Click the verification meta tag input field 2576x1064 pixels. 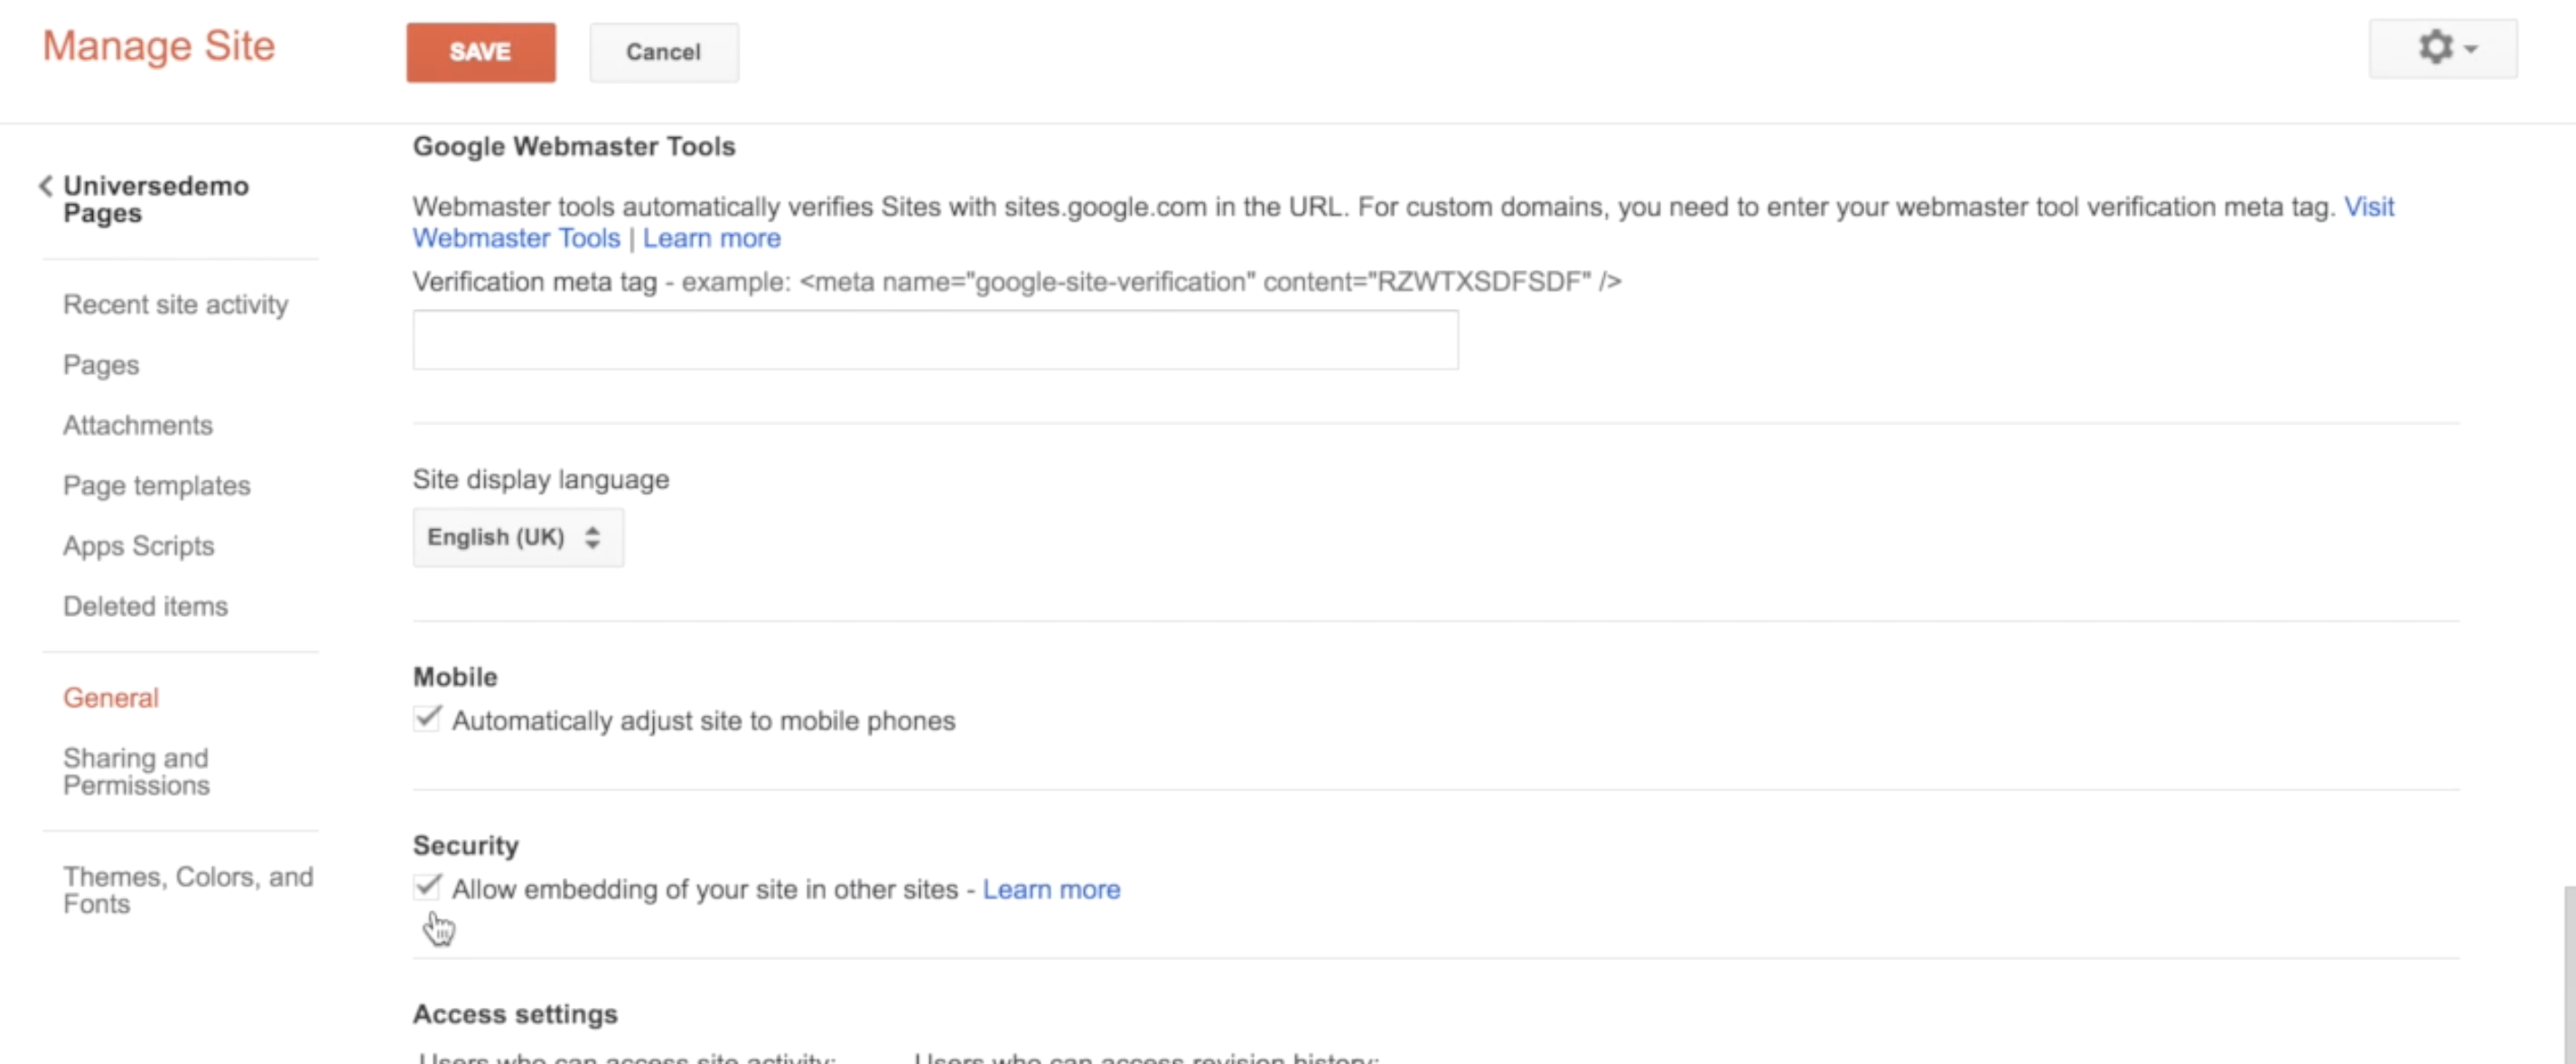[934, 340]
